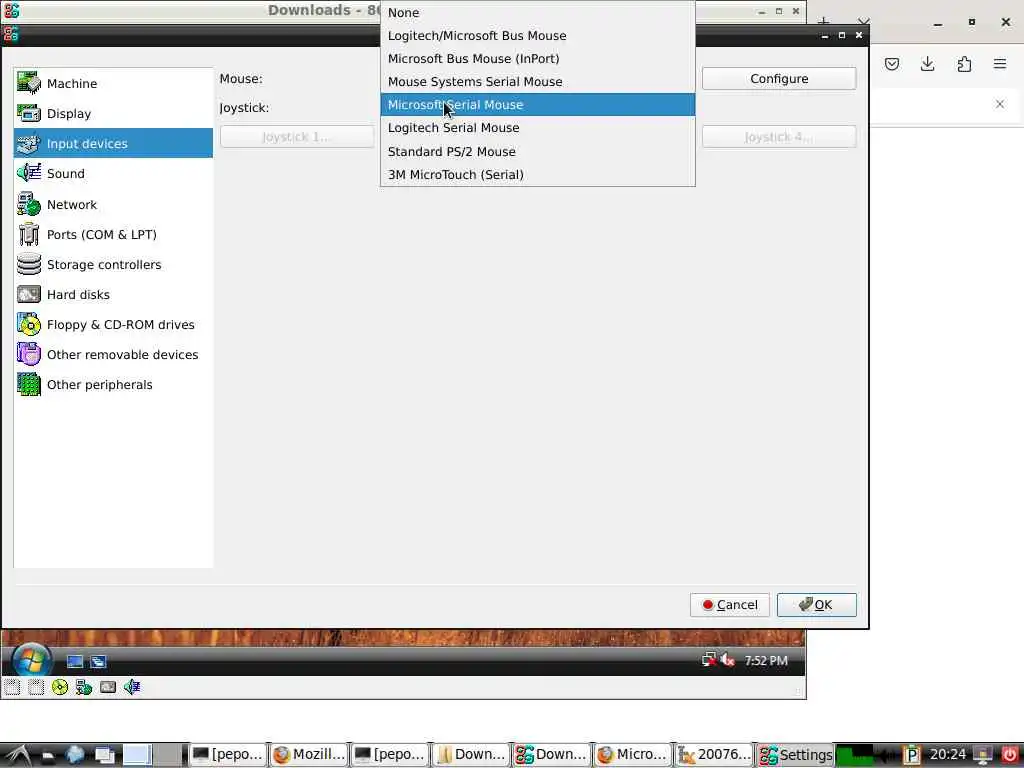Switch to first [pepo... terminal taskbar item

click(228, 755)
